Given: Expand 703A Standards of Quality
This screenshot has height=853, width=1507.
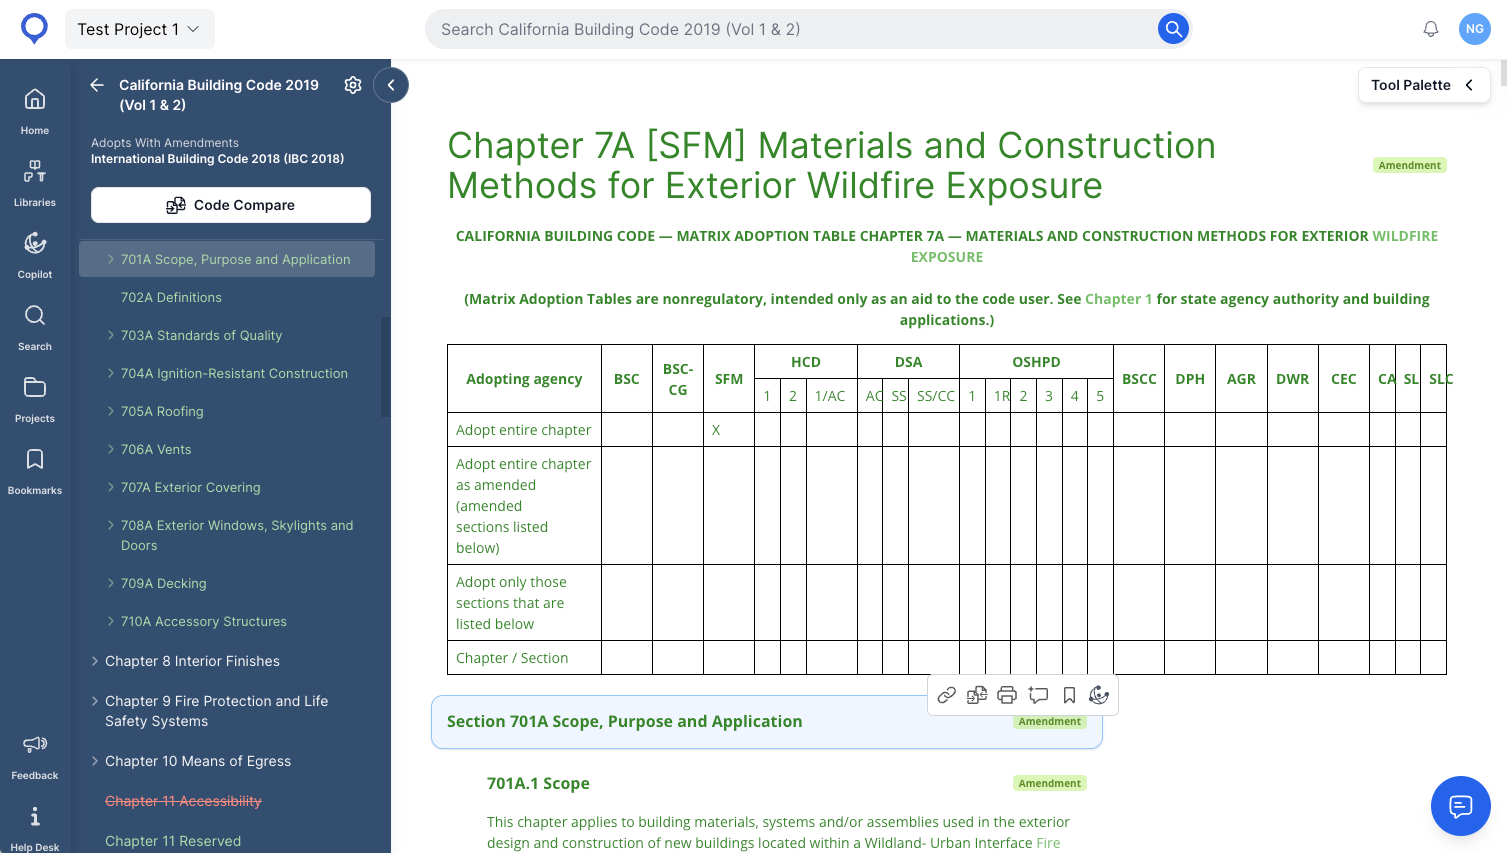Looking at the screenshot, I should 111,335.
